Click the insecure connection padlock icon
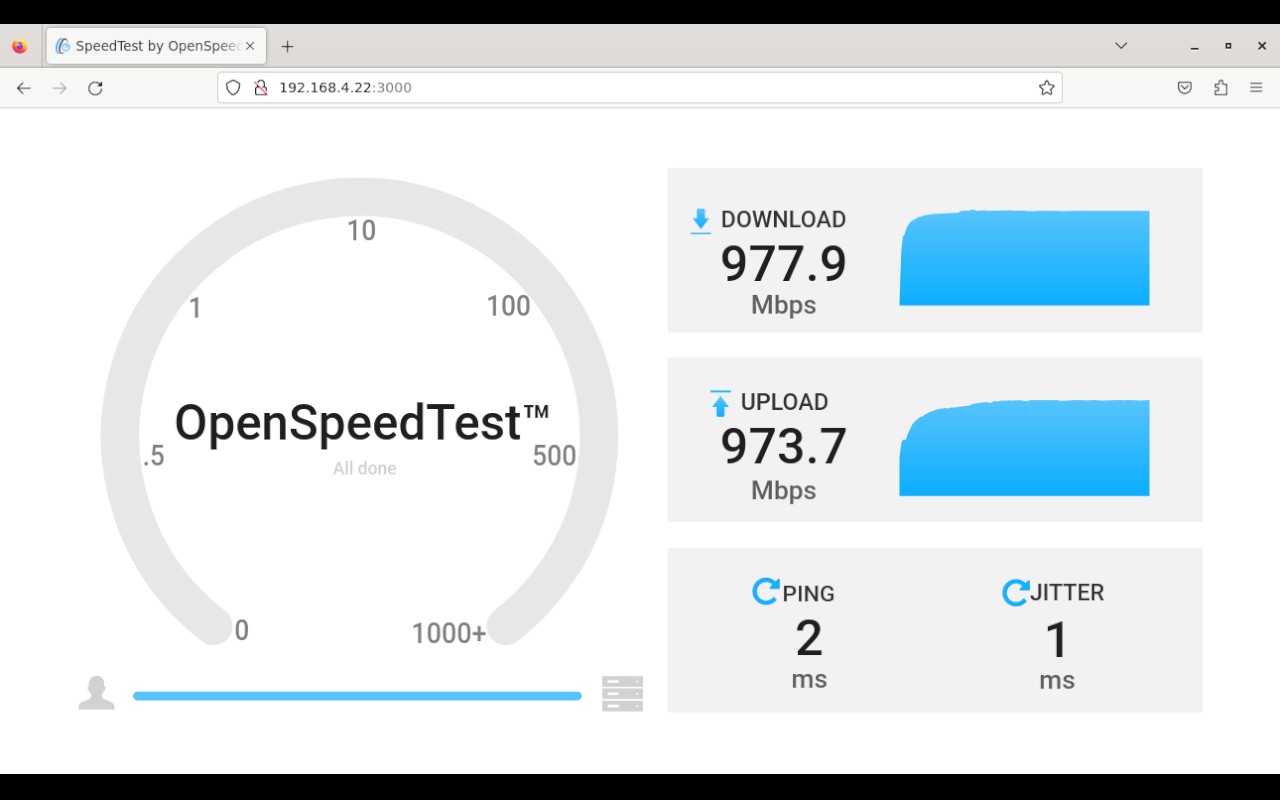The width and height of the screenshot is (1280, 800). coord(260,88)
